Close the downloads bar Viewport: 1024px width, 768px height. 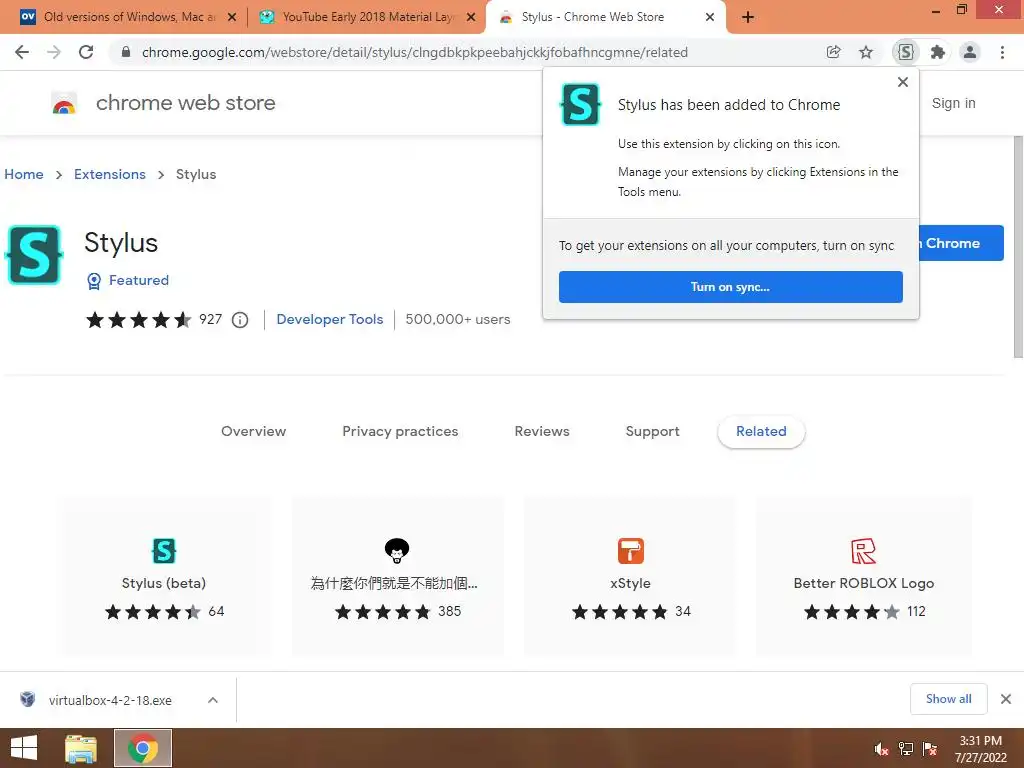click(x=1006, y=699)
